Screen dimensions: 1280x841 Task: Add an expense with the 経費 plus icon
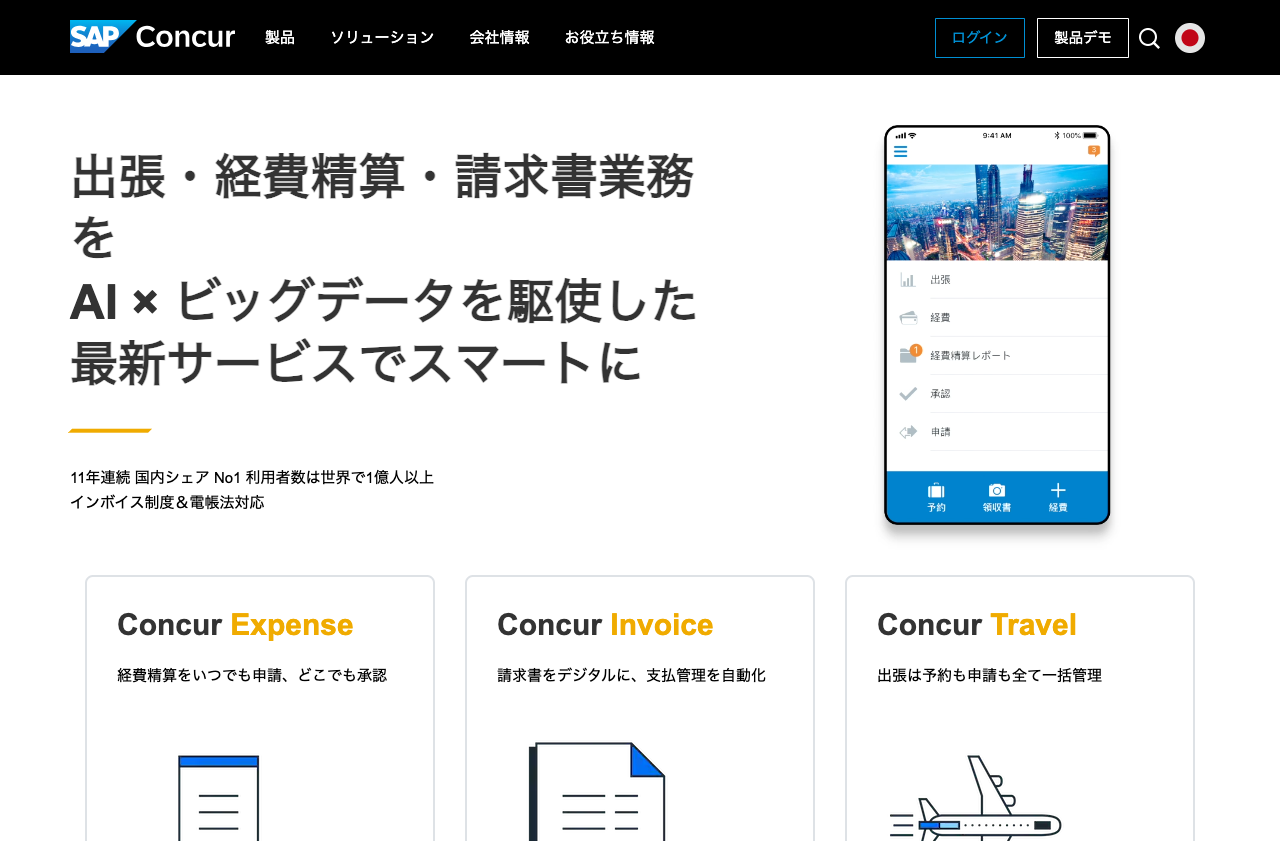tap(1057, 489)
